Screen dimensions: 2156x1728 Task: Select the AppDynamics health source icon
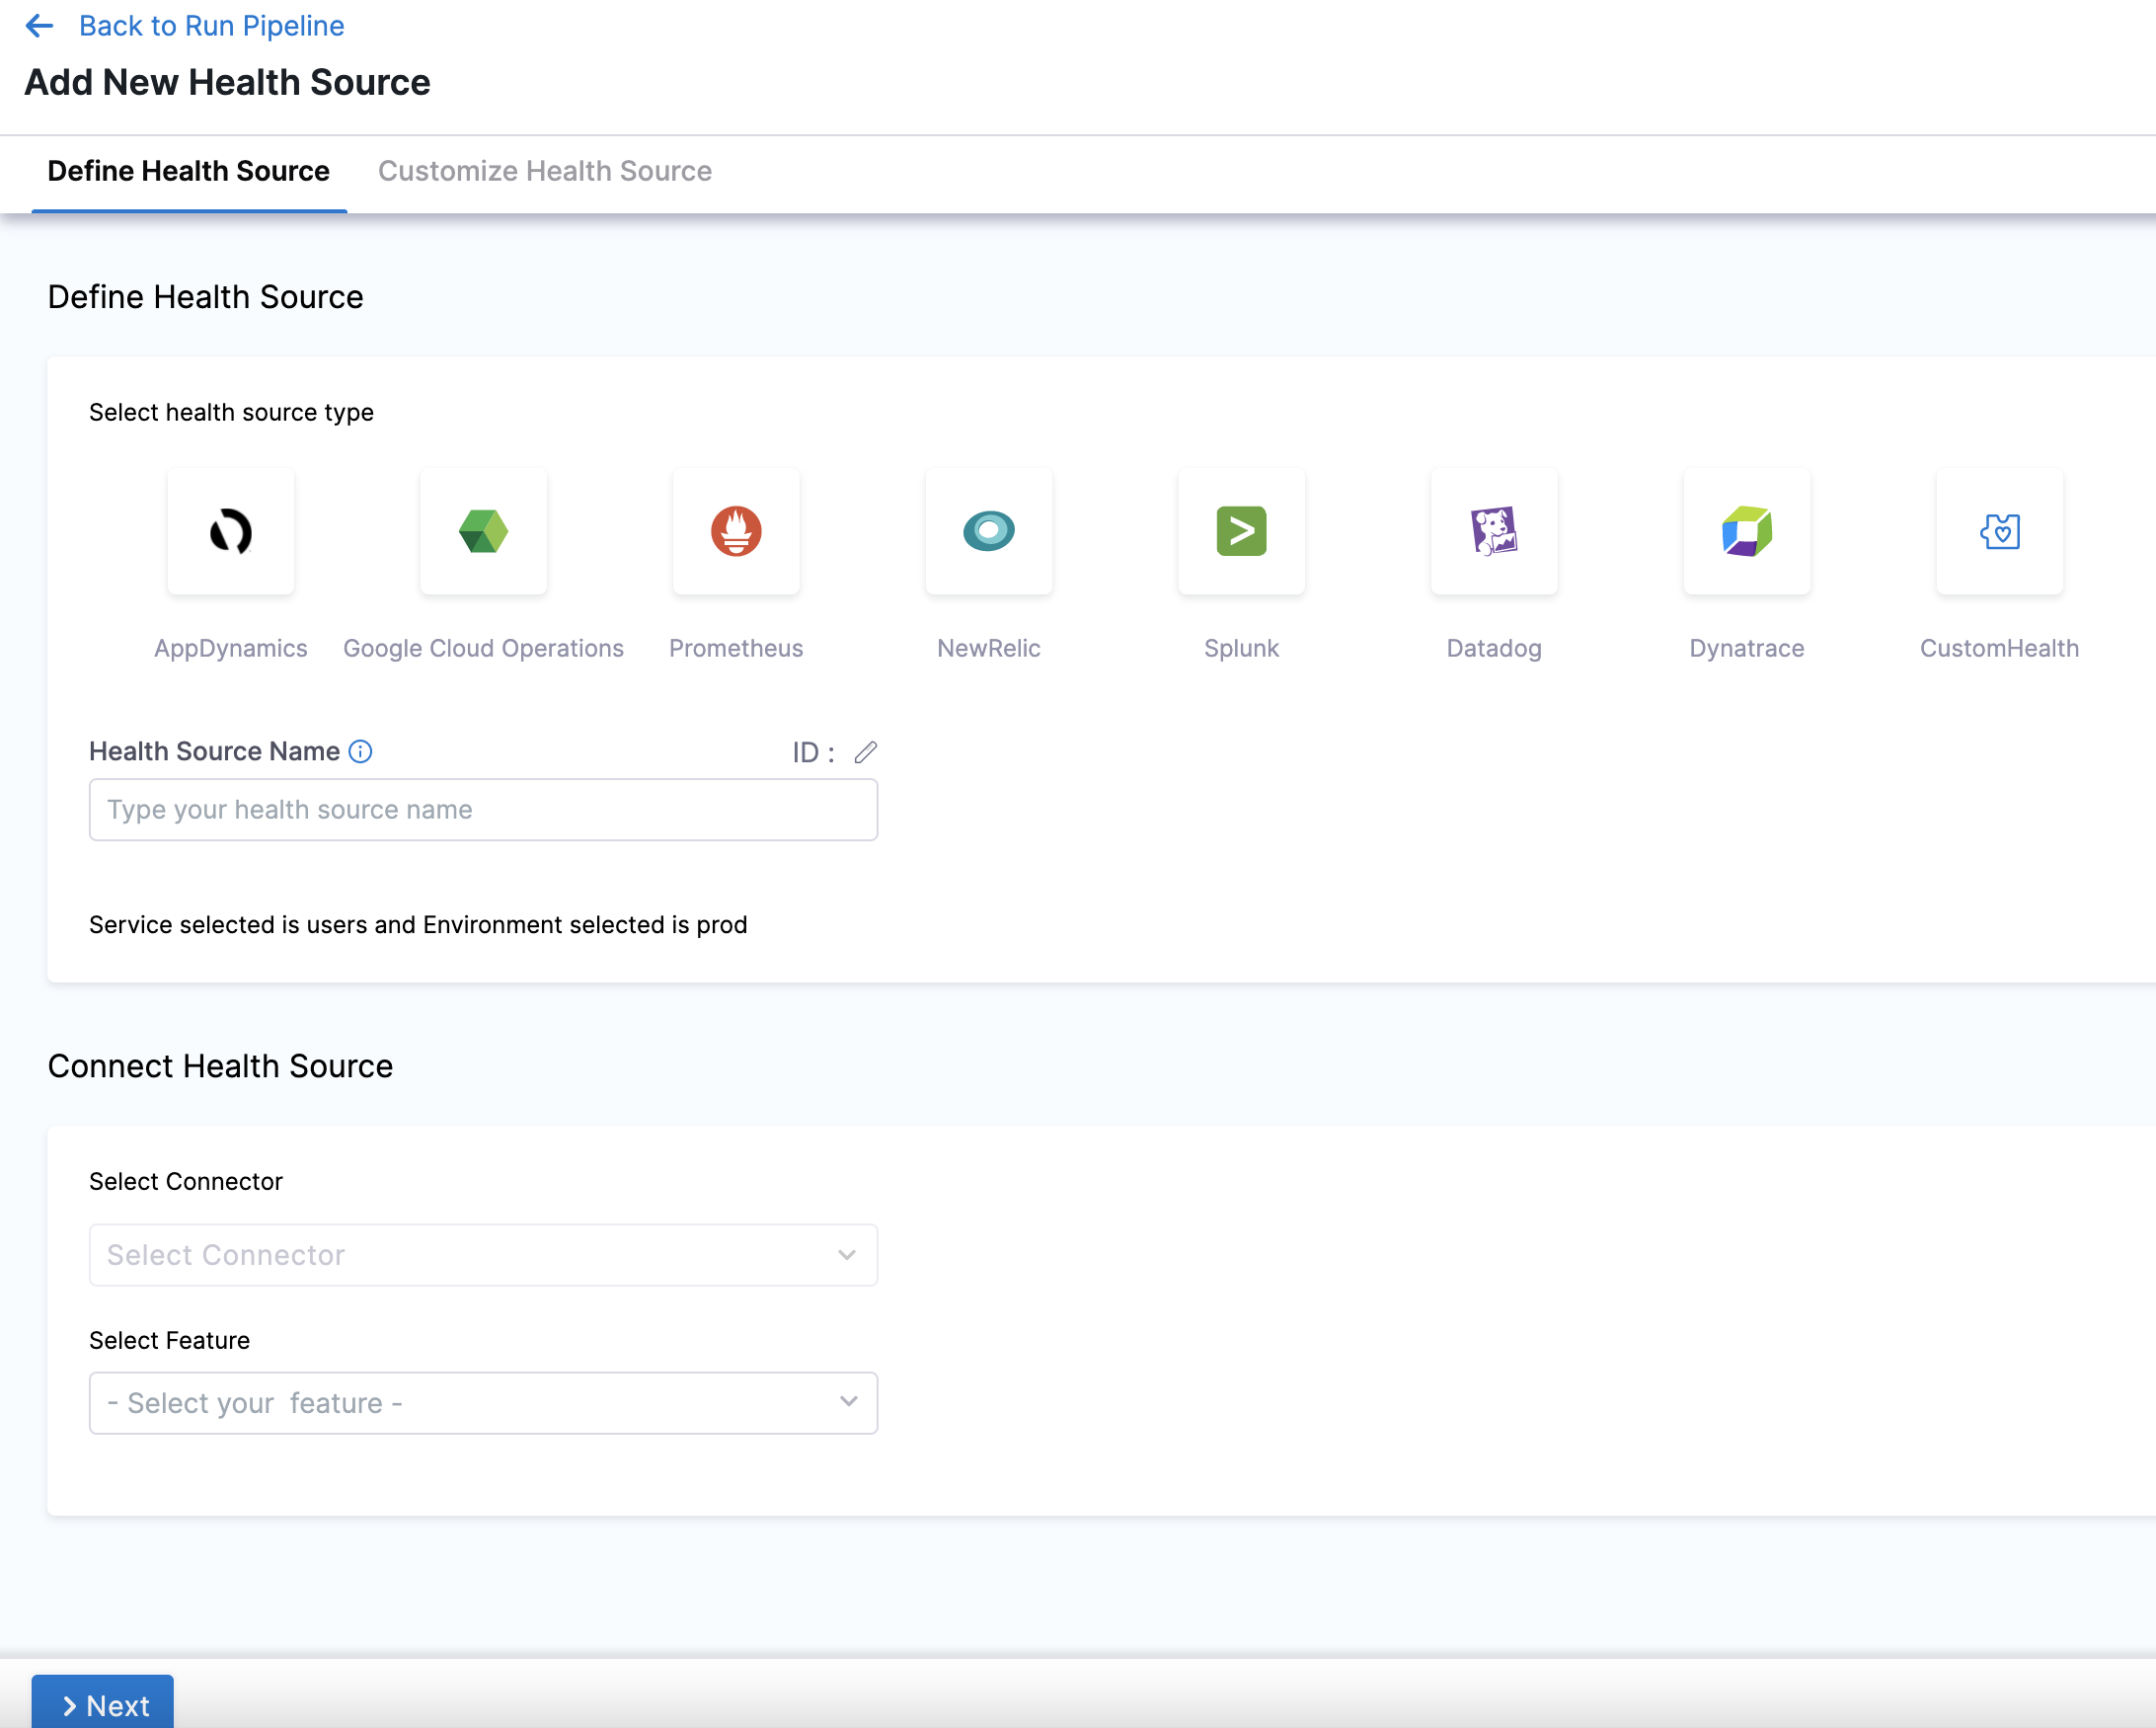231,531
